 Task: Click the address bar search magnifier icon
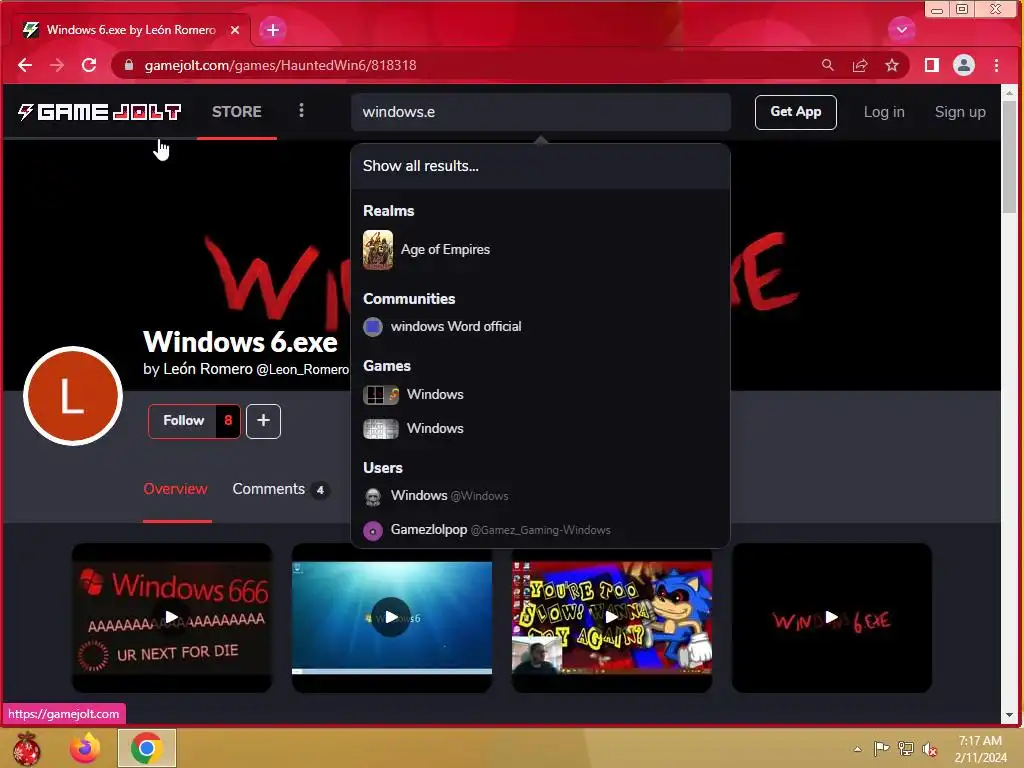pos(827,65)
